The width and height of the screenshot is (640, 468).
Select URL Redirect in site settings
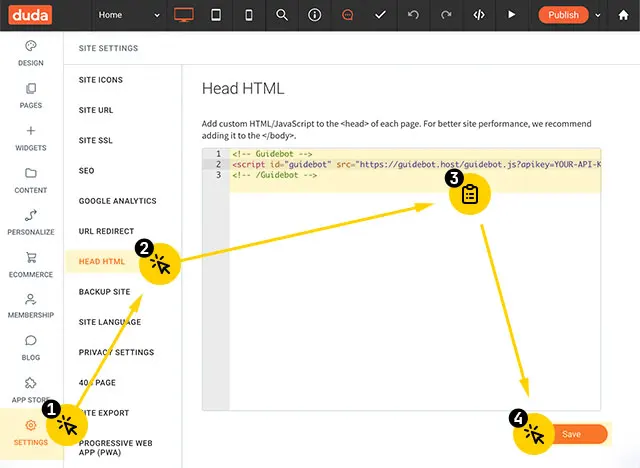106,231
